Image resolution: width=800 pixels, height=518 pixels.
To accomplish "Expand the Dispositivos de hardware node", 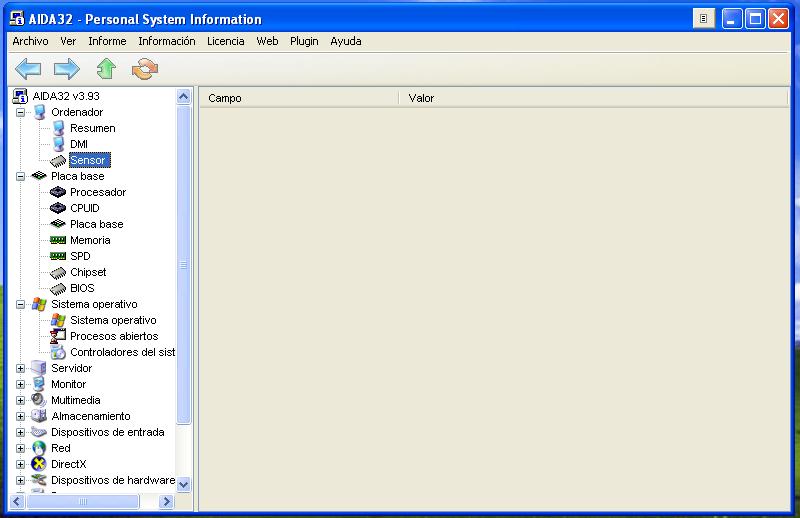I will point(20,480).
